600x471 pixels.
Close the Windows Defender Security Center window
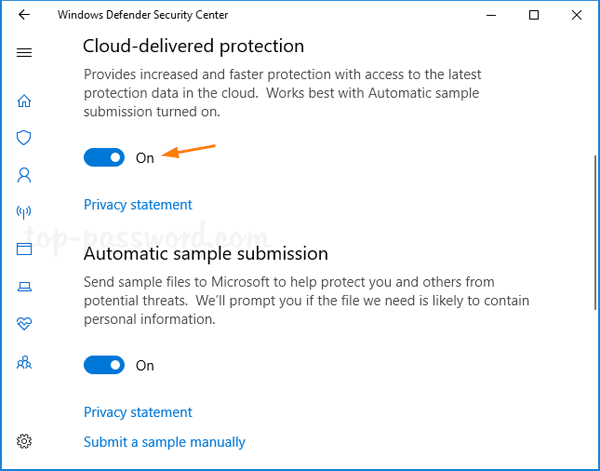click(578, 15)
